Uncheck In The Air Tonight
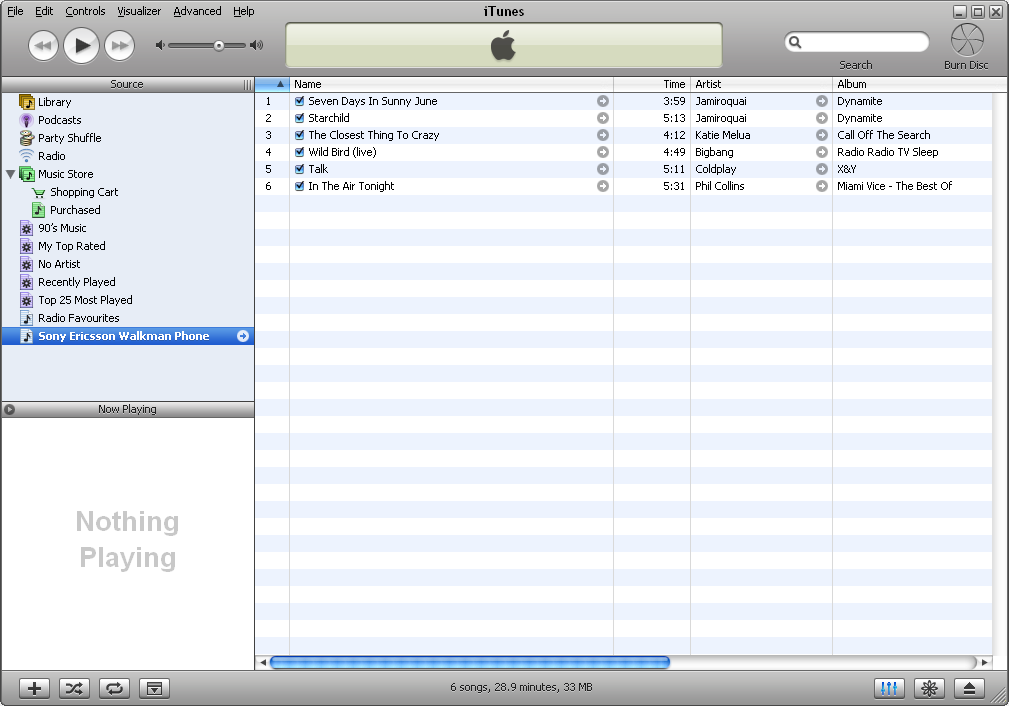 (x=299, y=186)
